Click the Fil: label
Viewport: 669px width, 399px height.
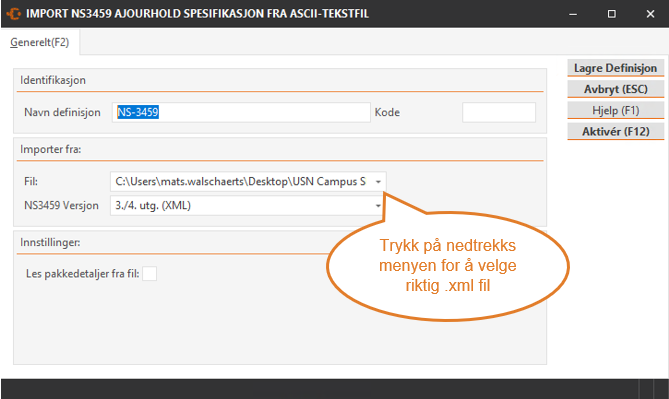[x=31, y=182]
